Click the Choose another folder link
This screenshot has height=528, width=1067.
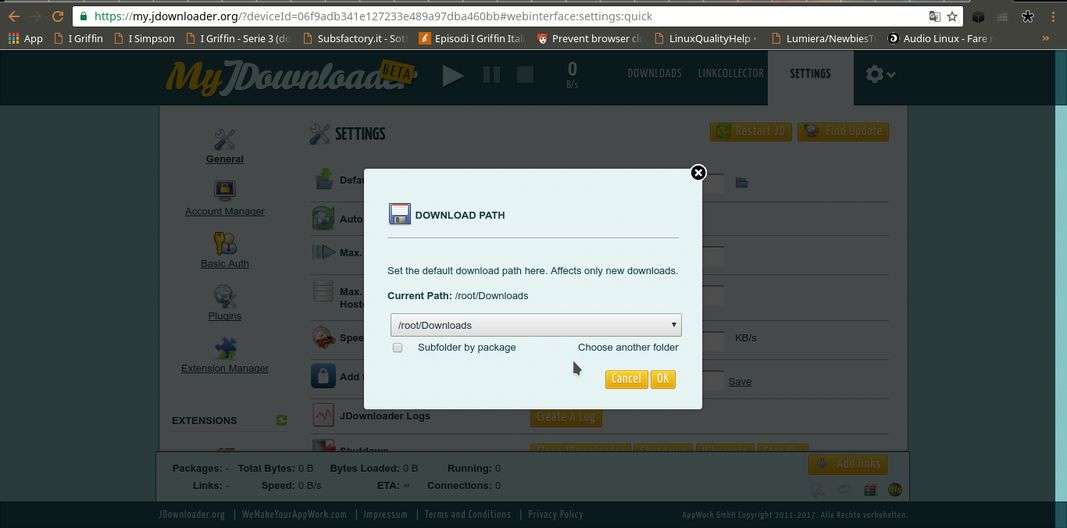tap(628, 347)
